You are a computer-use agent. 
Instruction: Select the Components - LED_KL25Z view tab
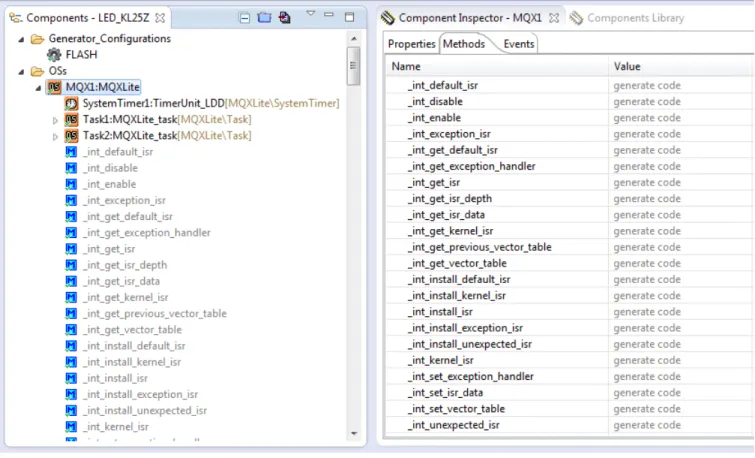click(88, 18)
